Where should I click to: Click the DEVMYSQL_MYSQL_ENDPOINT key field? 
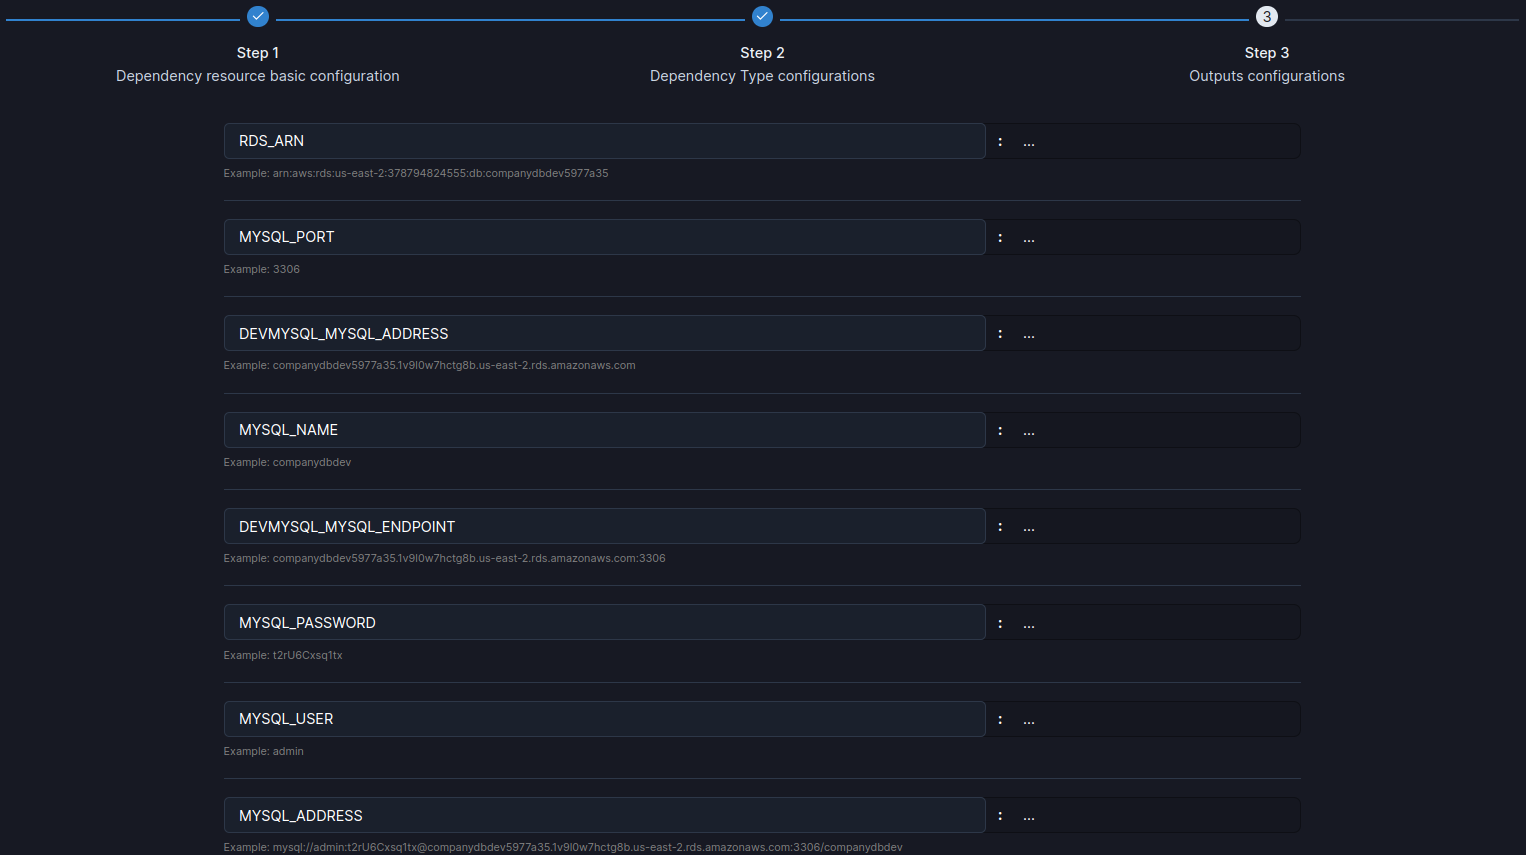604,526
